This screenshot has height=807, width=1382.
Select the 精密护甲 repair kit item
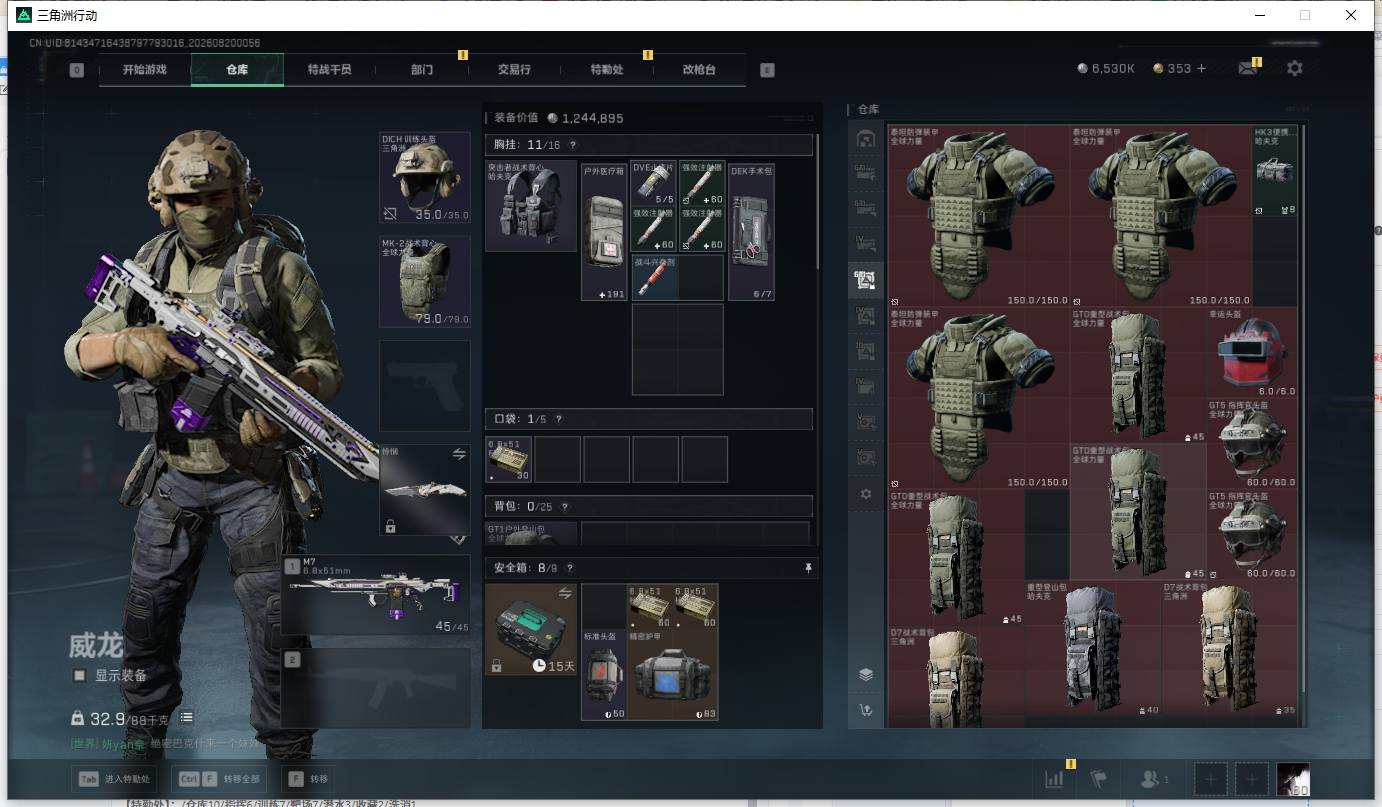click(x=672, y=675)
